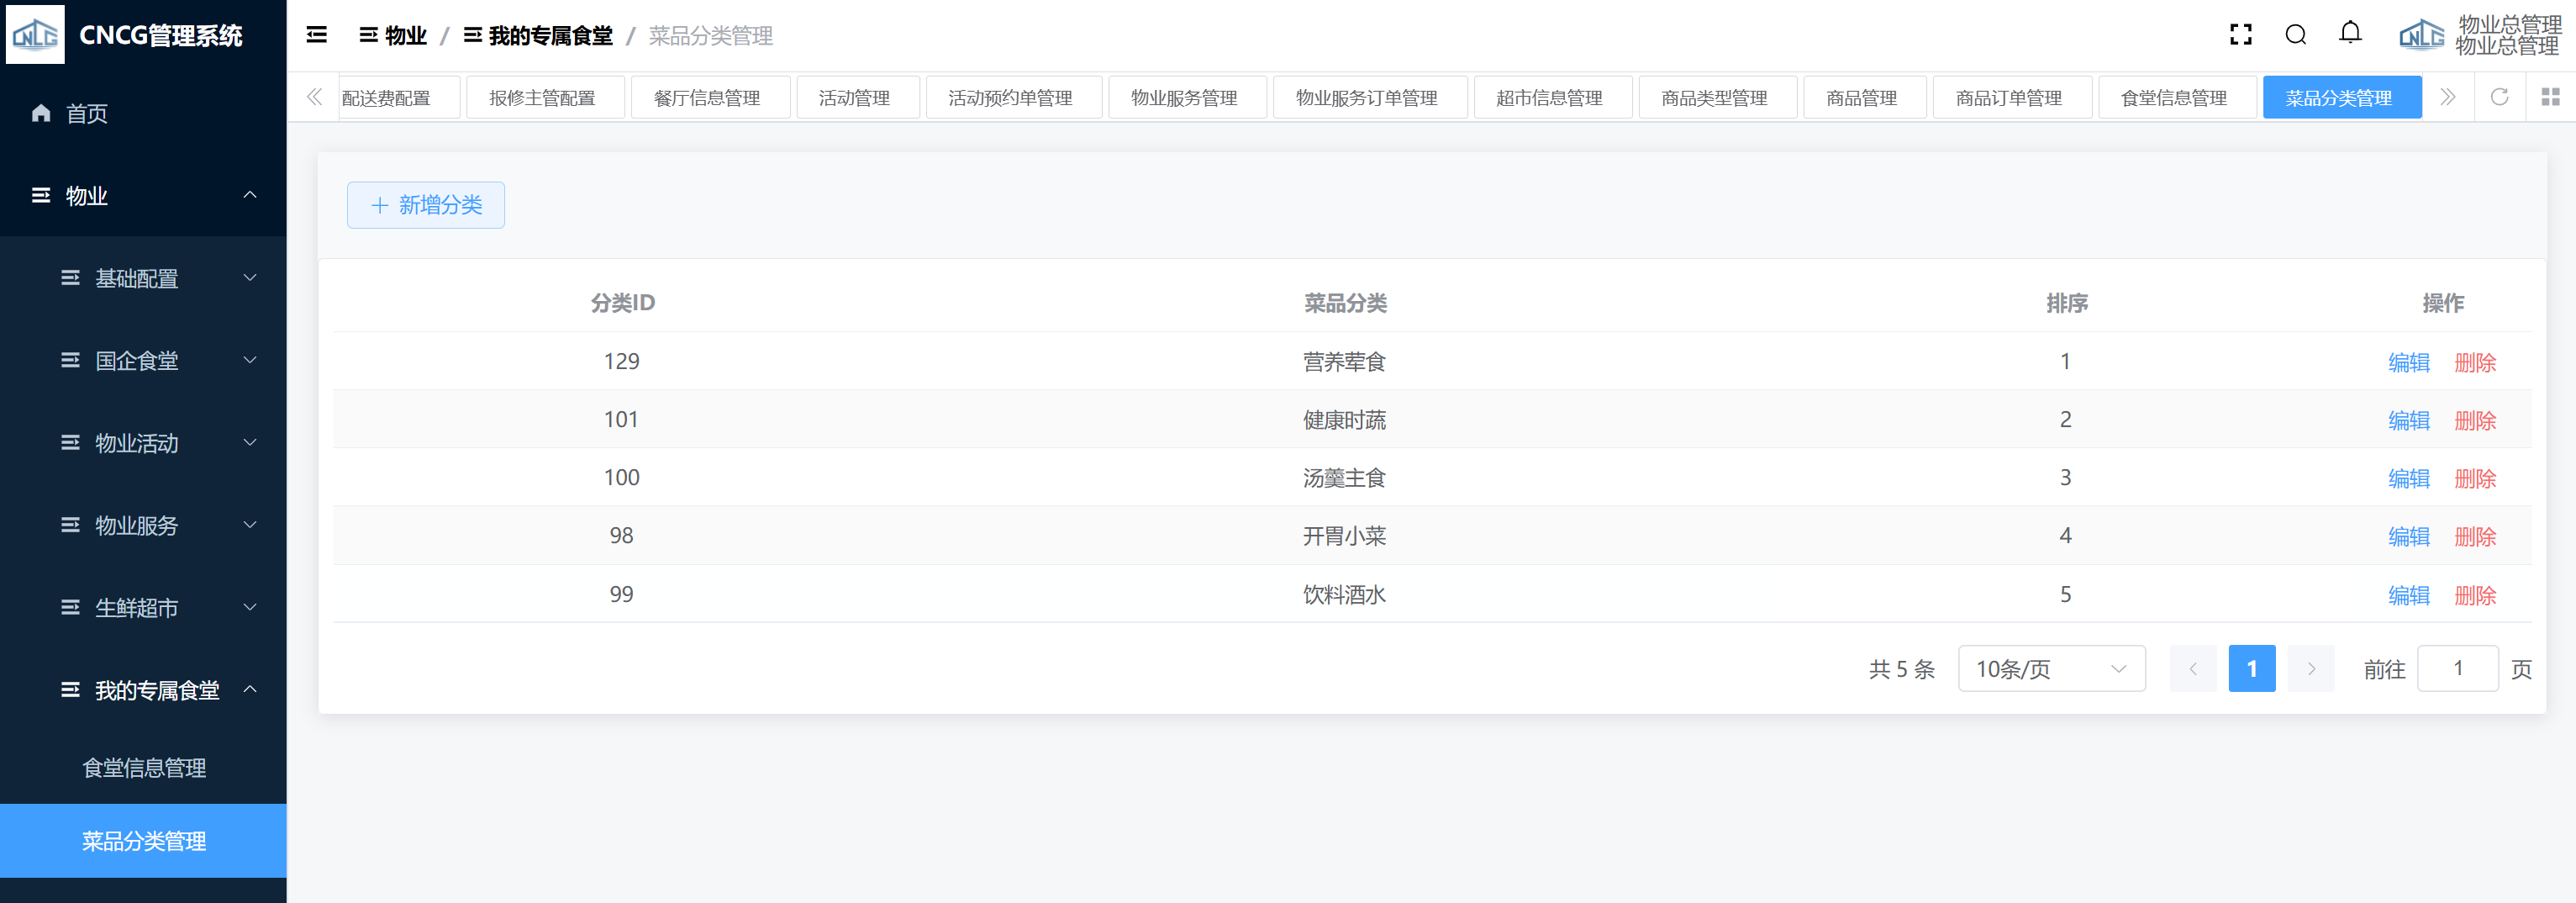Refresh the current tab page
2576x903 pixels.
coord(2498,97)
